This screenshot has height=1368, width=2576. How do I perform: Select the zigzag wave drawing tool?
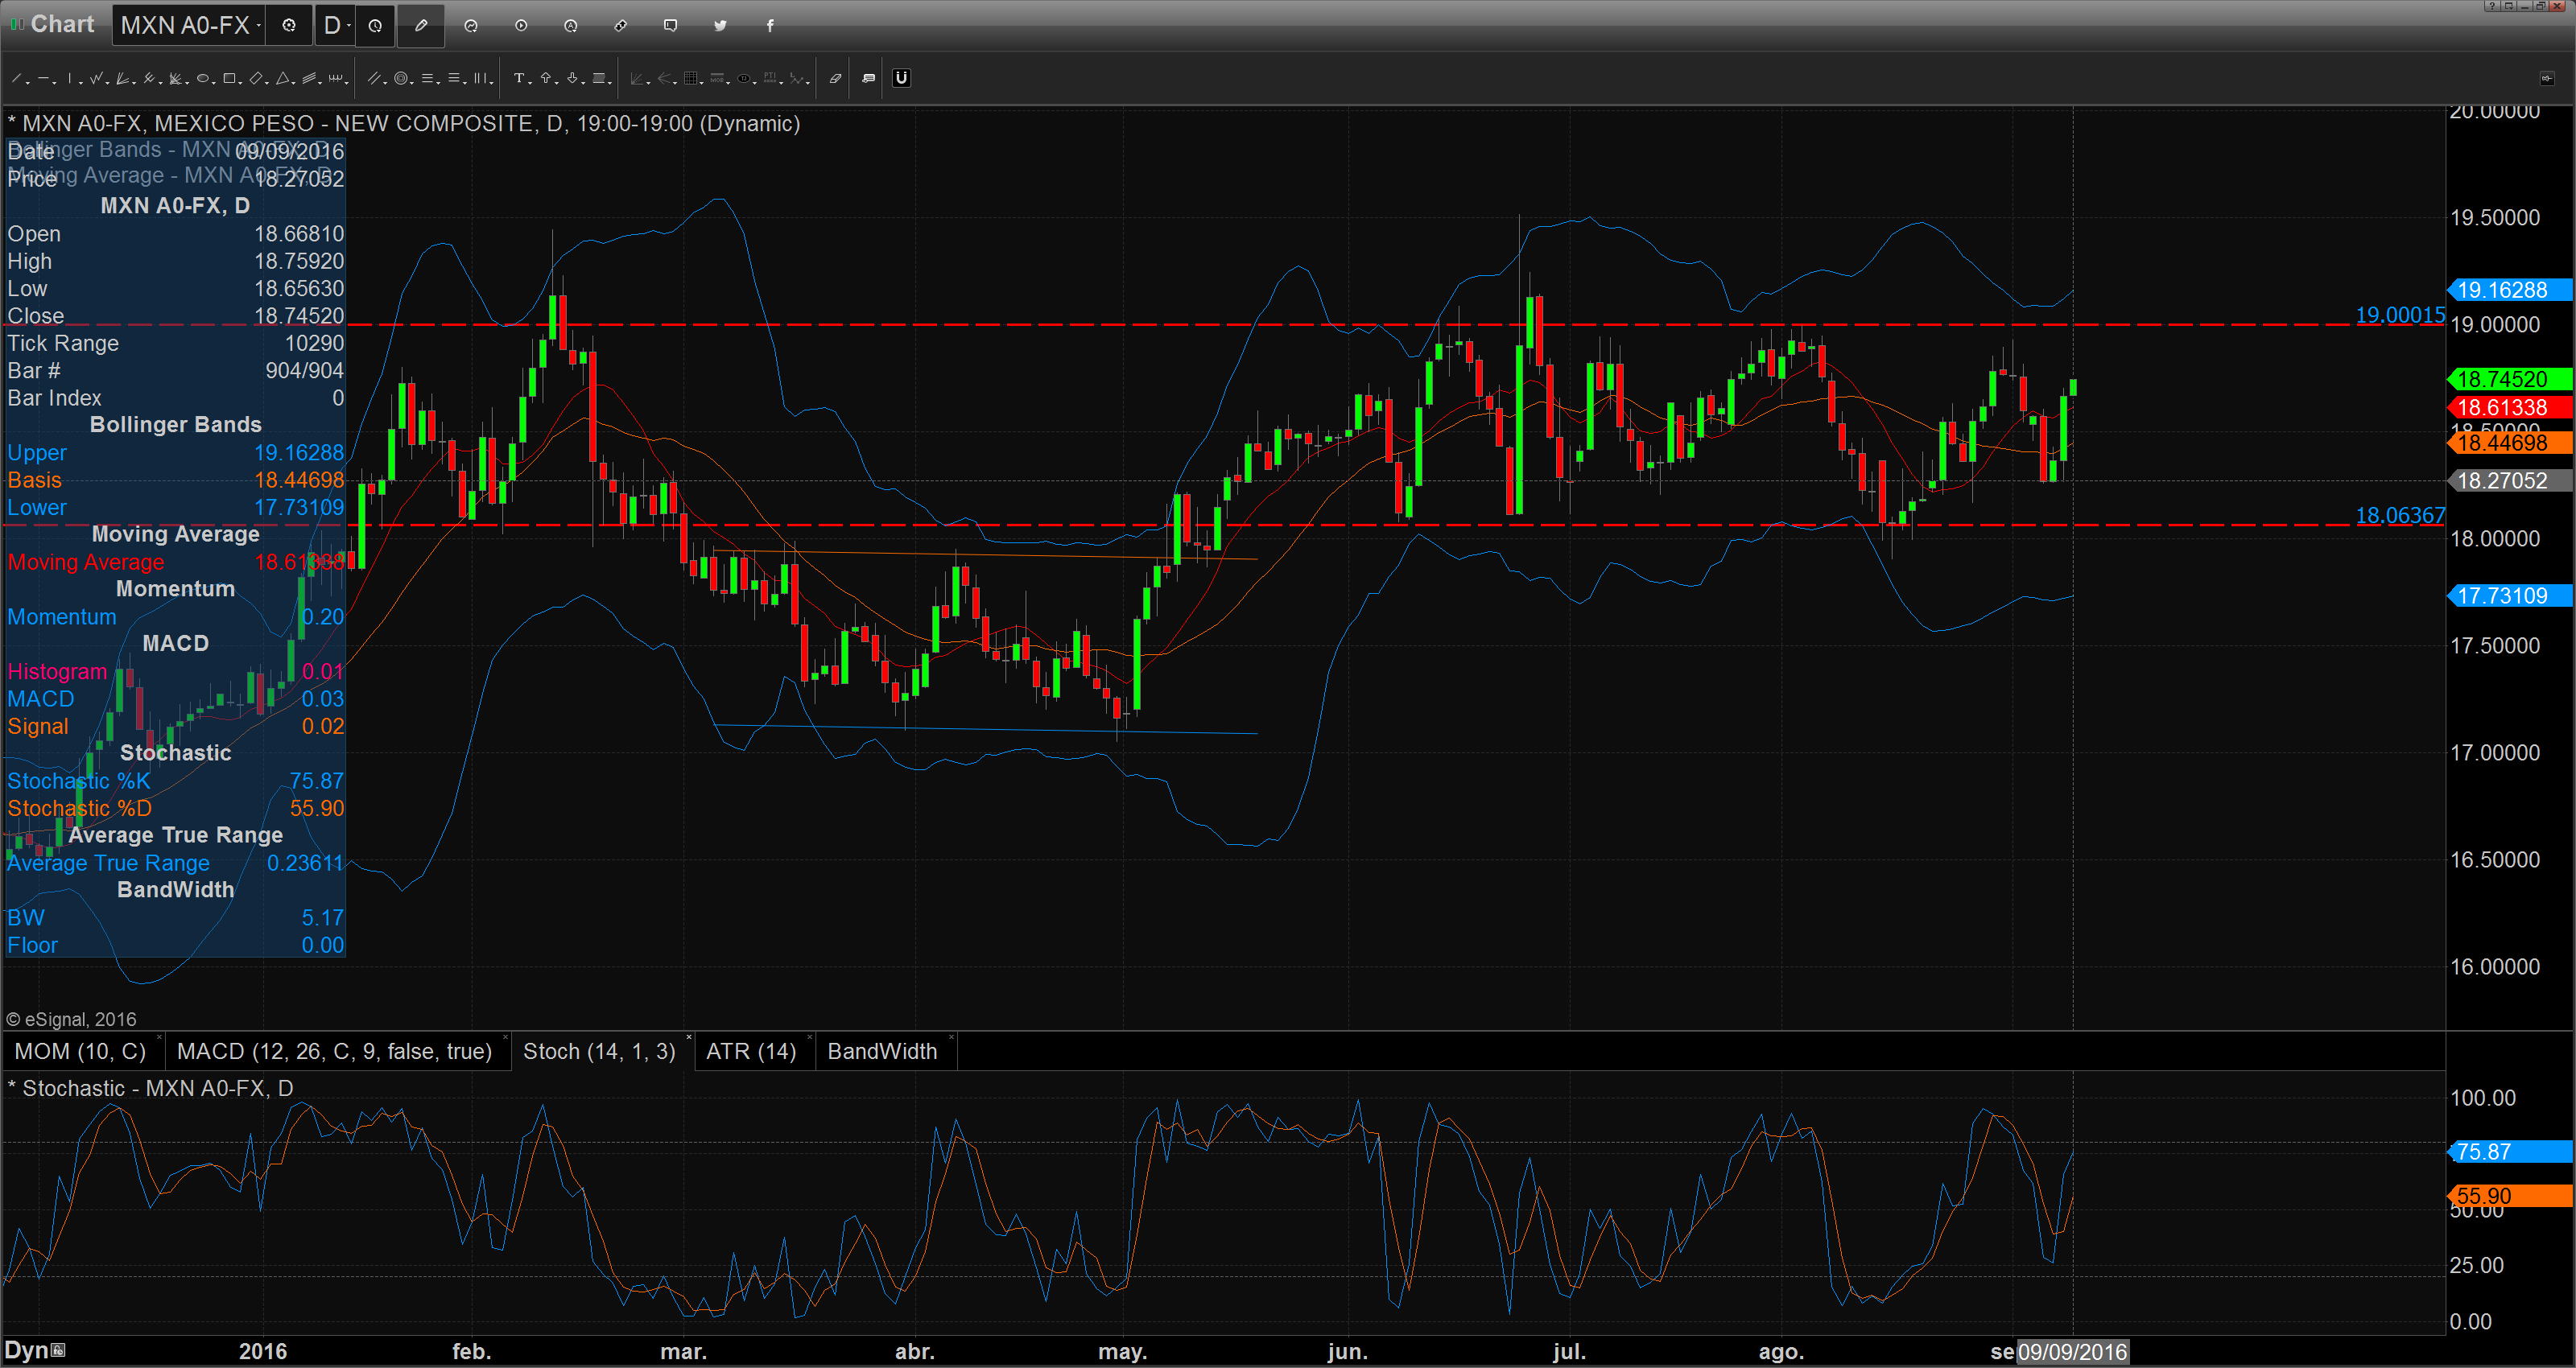point(96,78)
